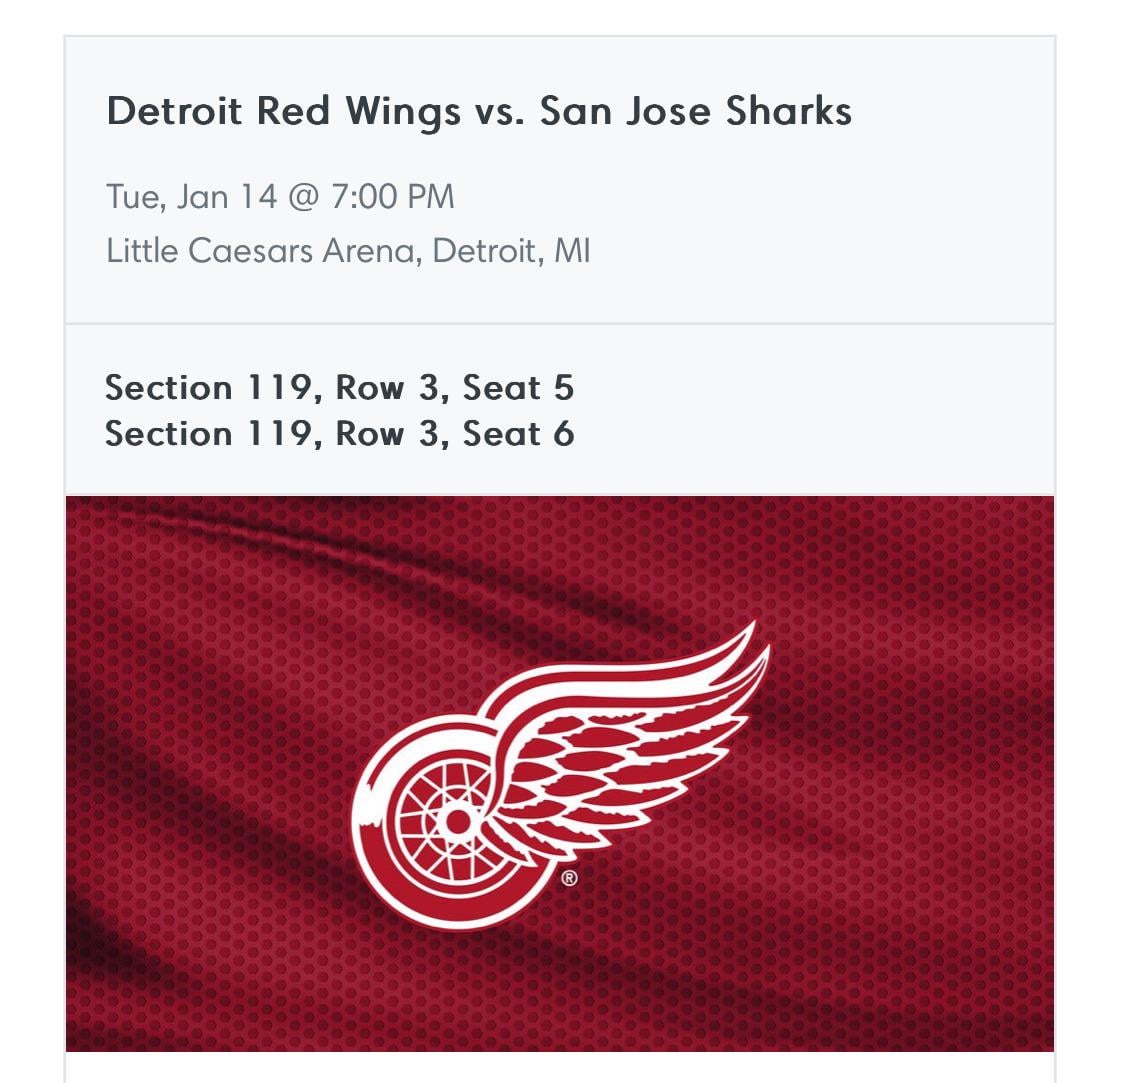Viewport: 1125px width, 1083px height.
Task: Click the spoked wheel center of the logo
Action: 456,821
